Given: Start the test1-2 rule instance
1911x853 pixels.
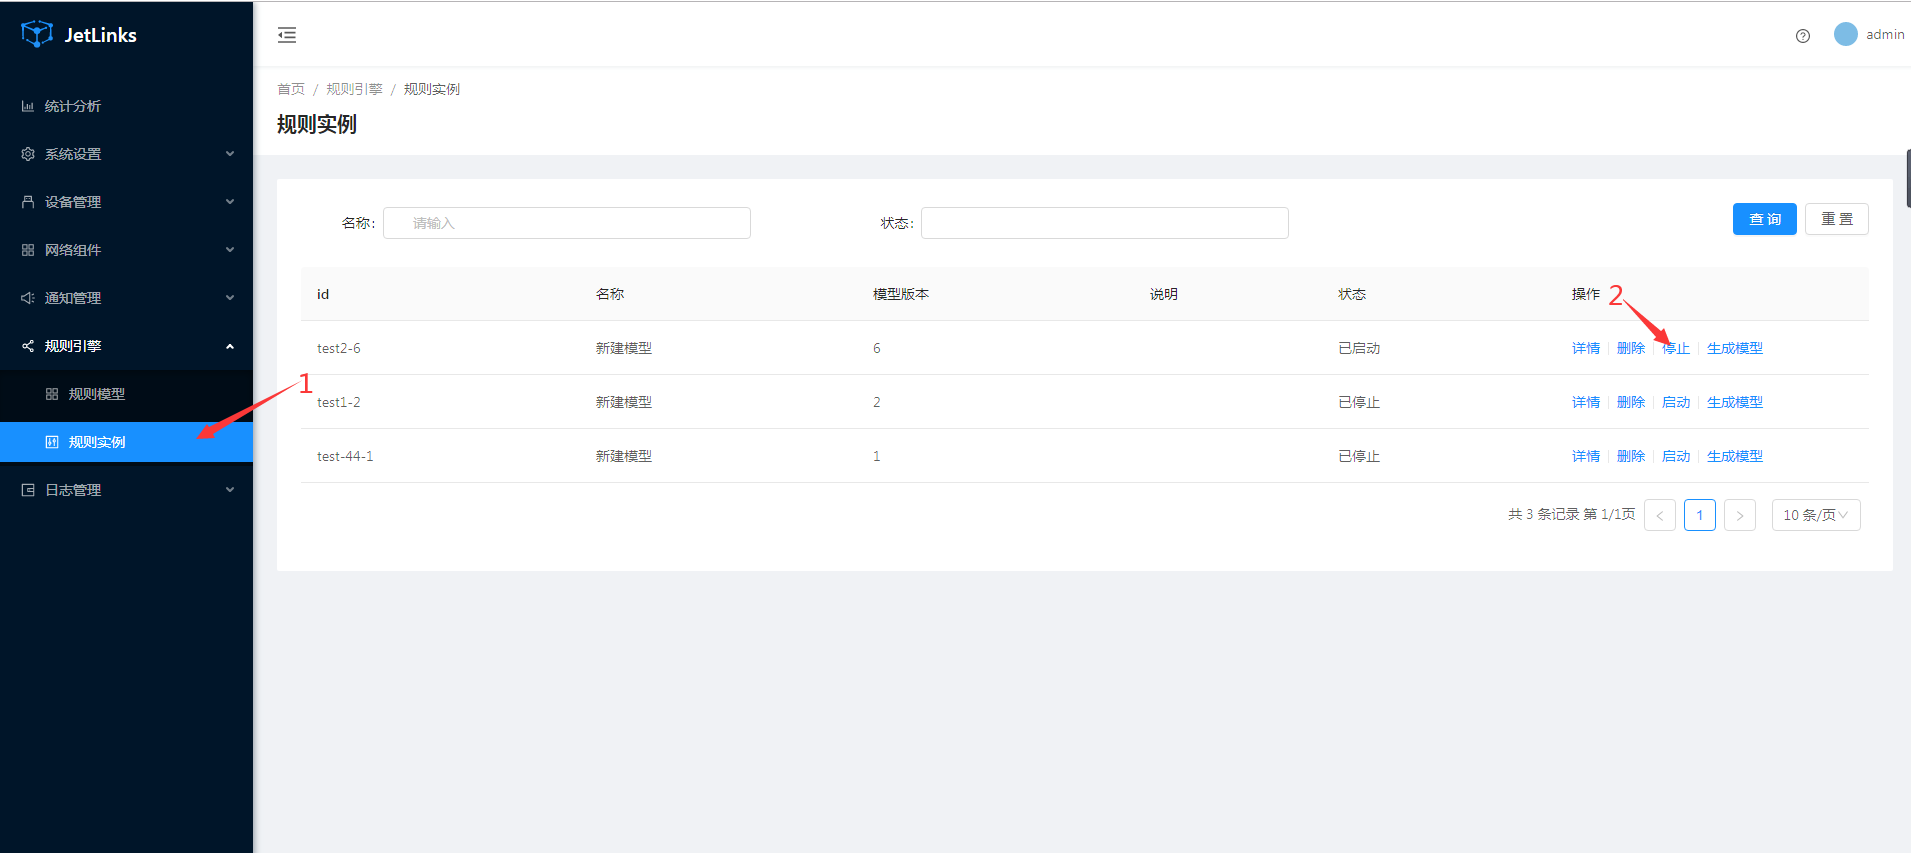Looking at the screenshot, I should pyautogui.click(x=1676, y=402).
